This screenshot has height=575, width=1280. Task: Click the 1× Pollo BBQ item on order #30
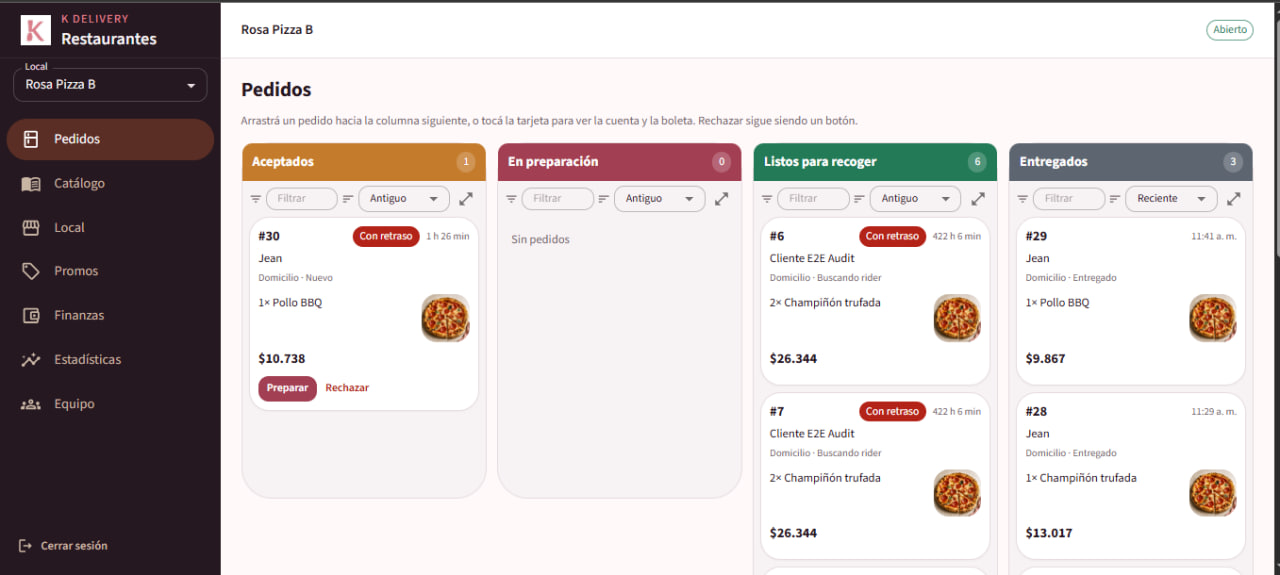[290, 303]
